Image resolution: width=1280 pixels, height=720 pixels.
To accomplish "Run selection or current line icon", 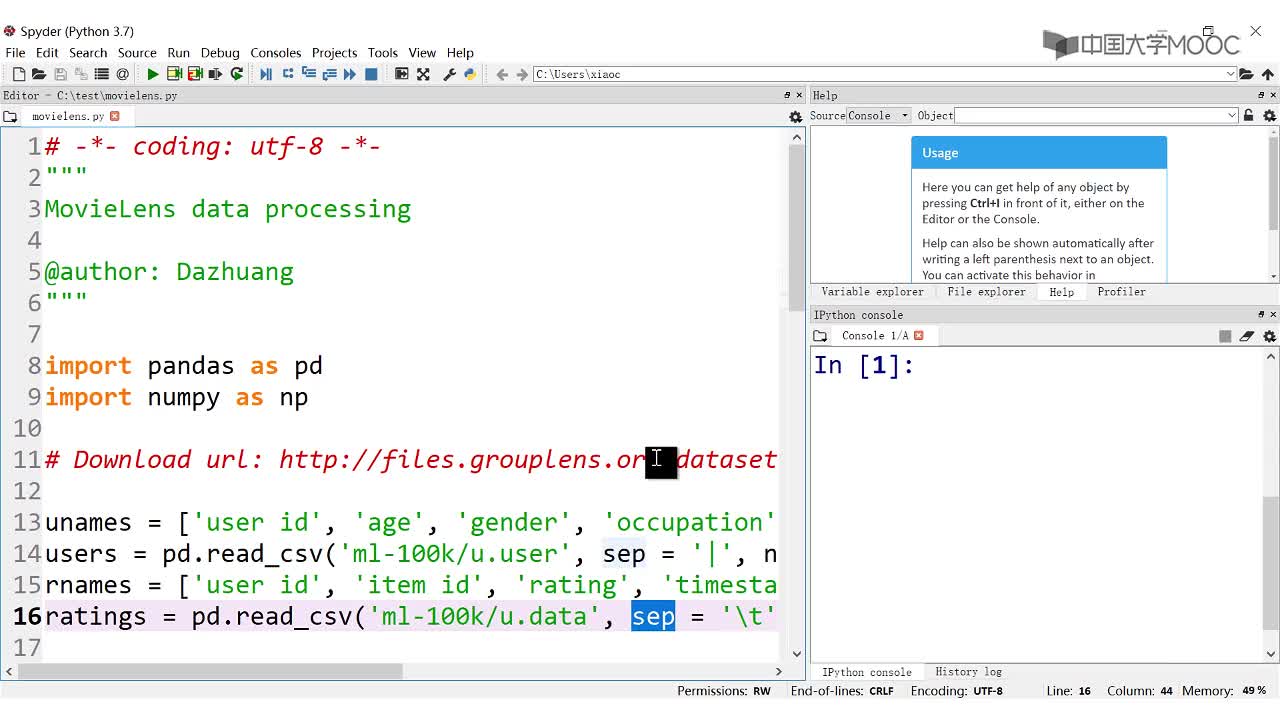I will coord(215,74).
